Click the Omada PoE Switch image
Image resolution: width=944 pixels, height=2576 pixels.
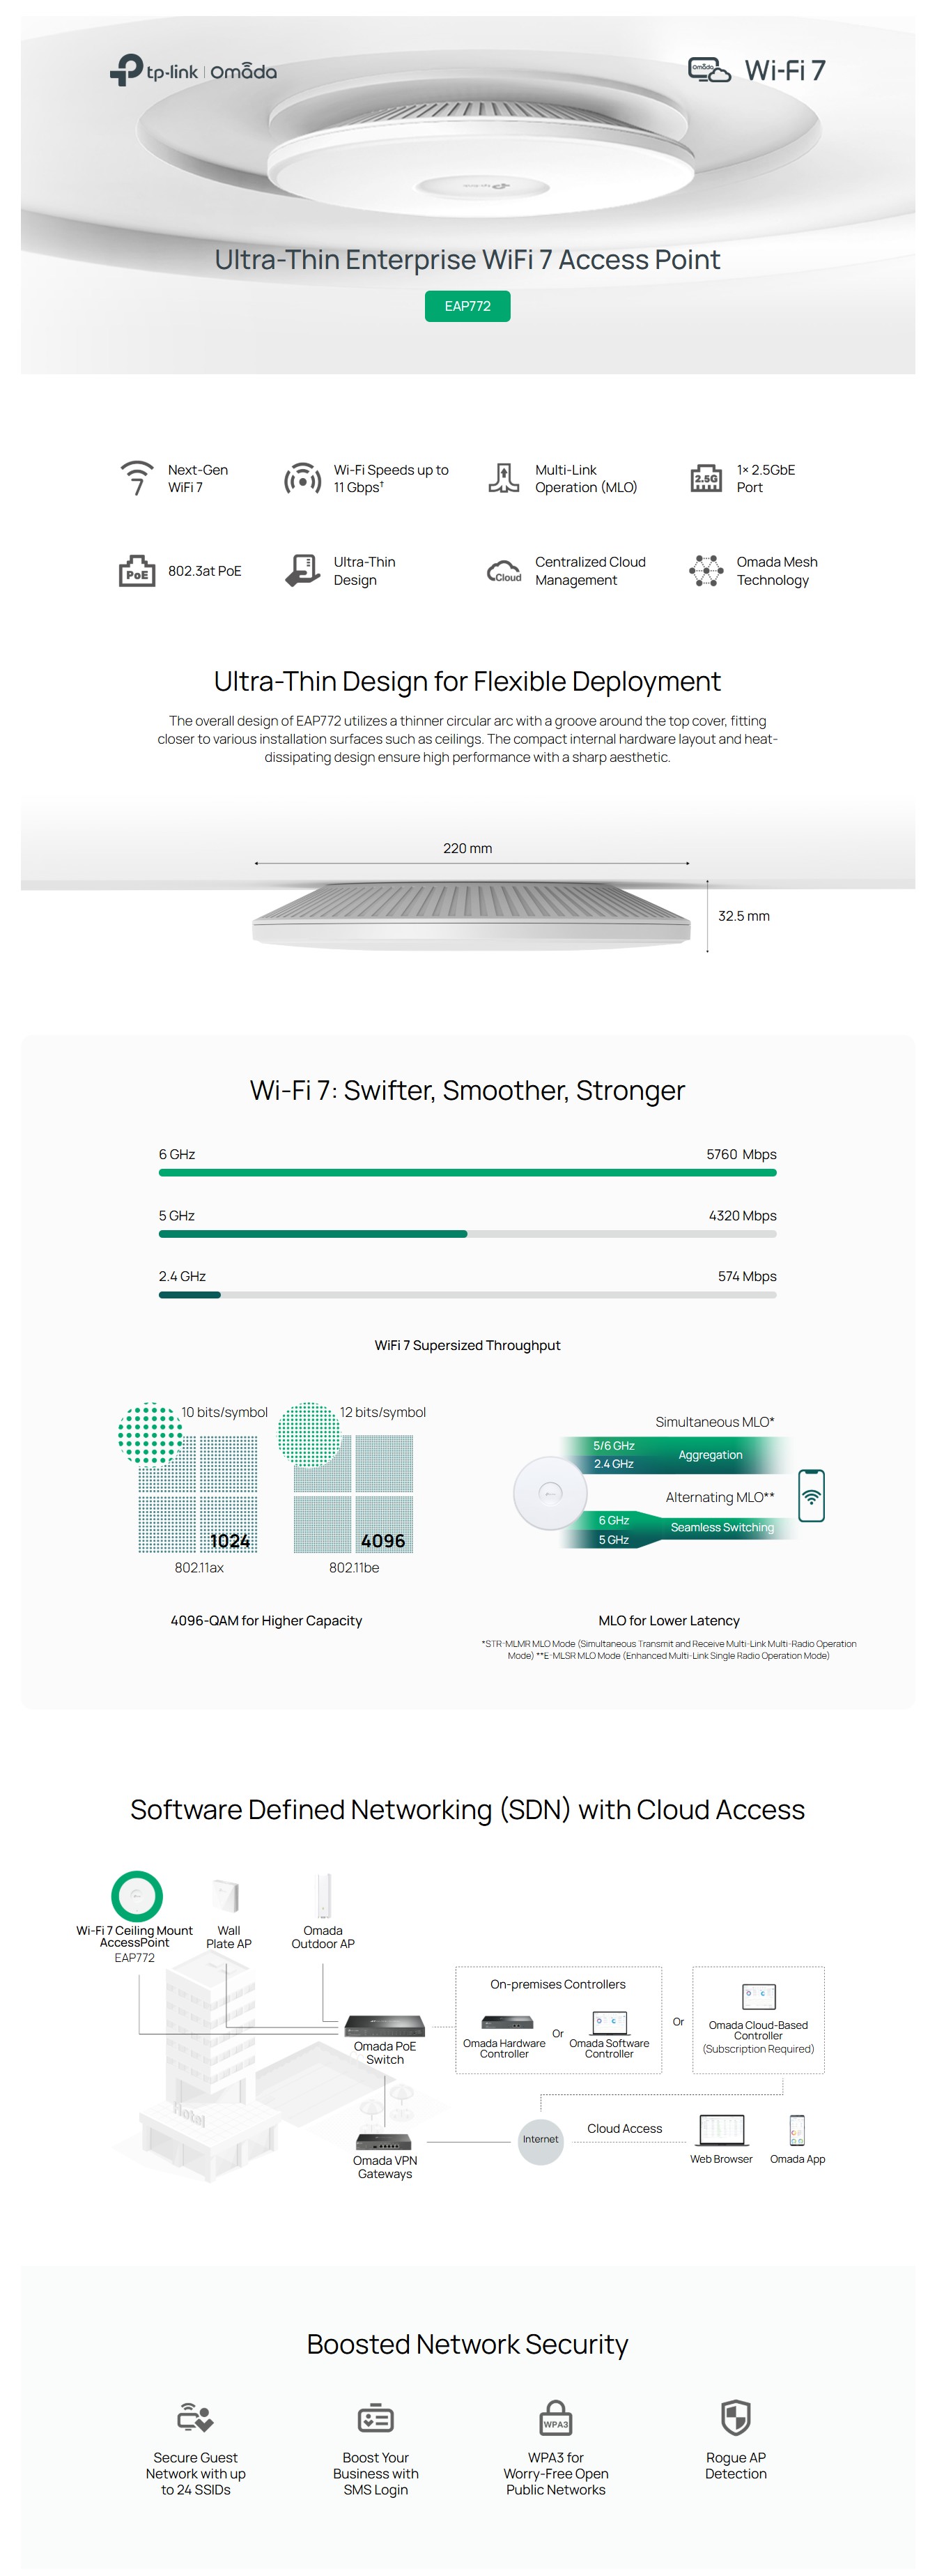[385, 2025]
